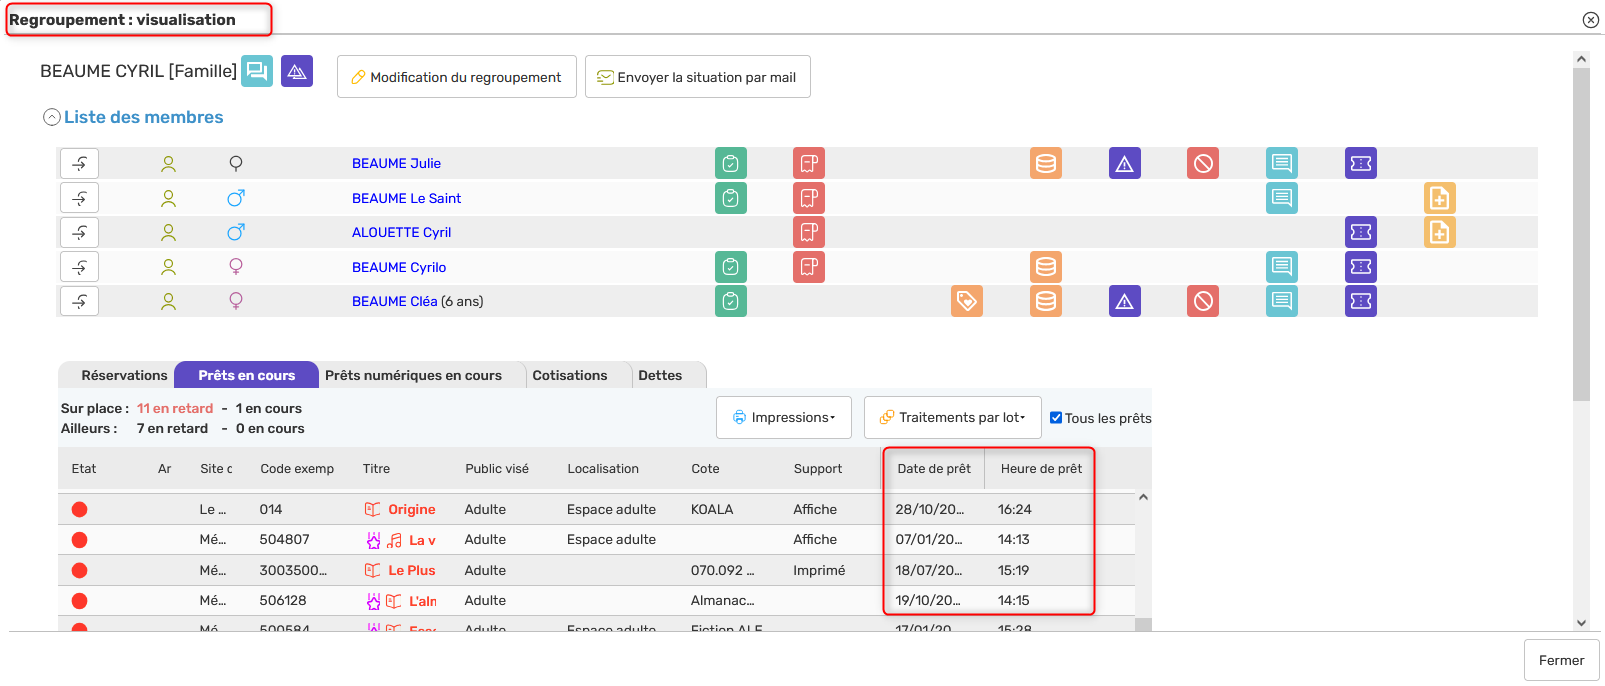Image resolution: width=1605 pixels, height=686 pixels.
Task: Open 'Traitements par lot' dropdown menu
Action: coord(952,417)
